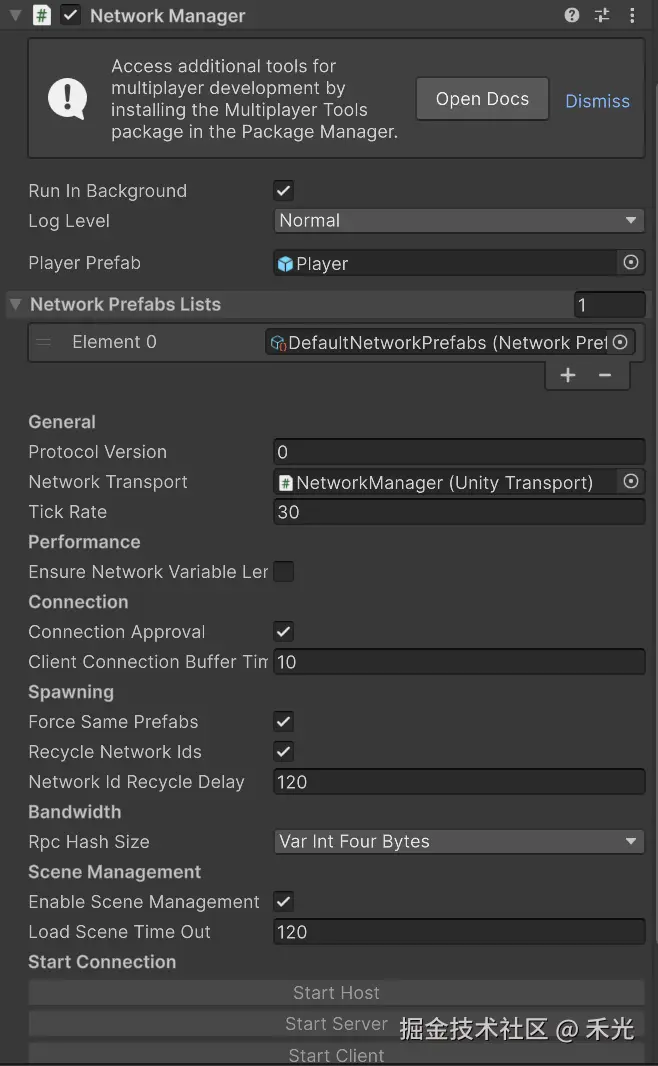The image size is (658, 1066).
Task: Open object picker for Network Transport
Action: (631, 482)
